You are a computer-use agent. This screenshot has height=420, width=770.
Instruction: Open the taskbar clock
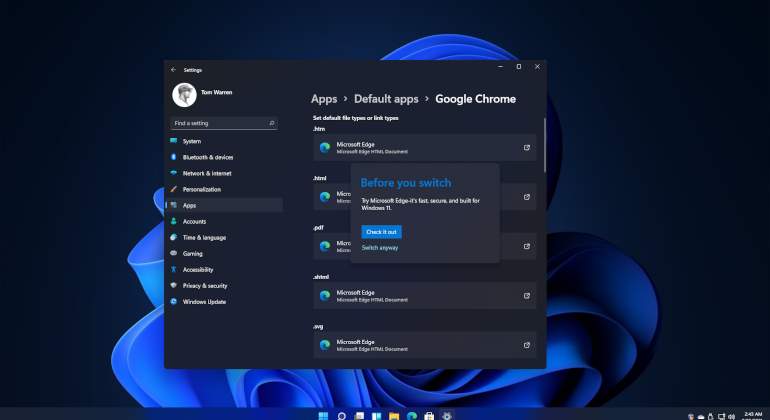pos(753,416)
